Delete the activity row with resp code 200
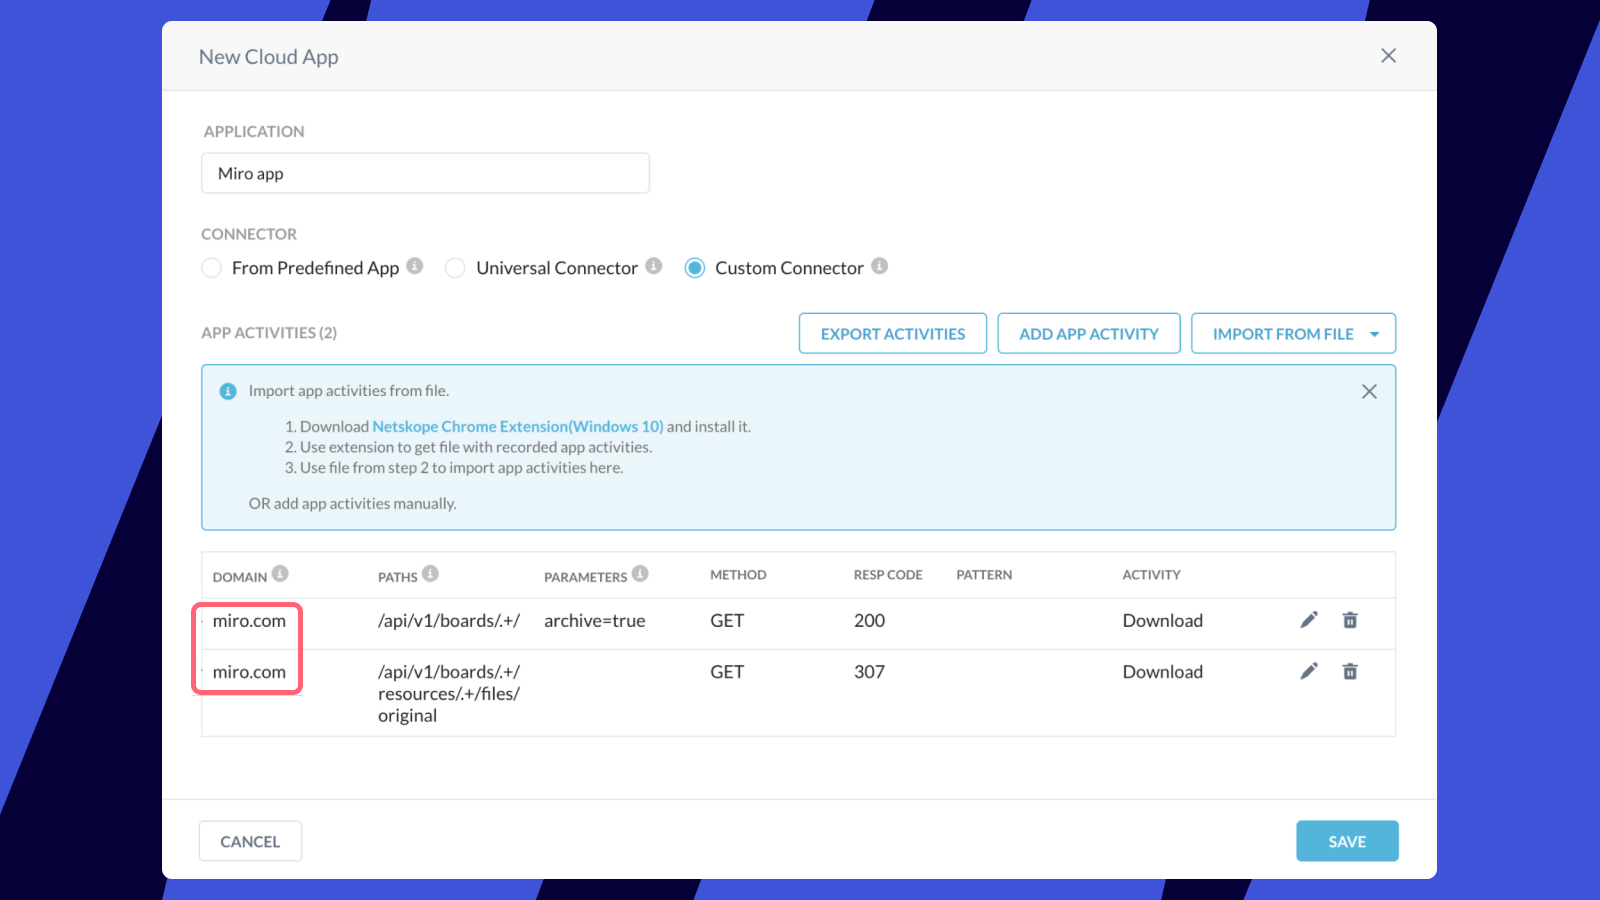The image size is (1600, 900). point(1350,620)
